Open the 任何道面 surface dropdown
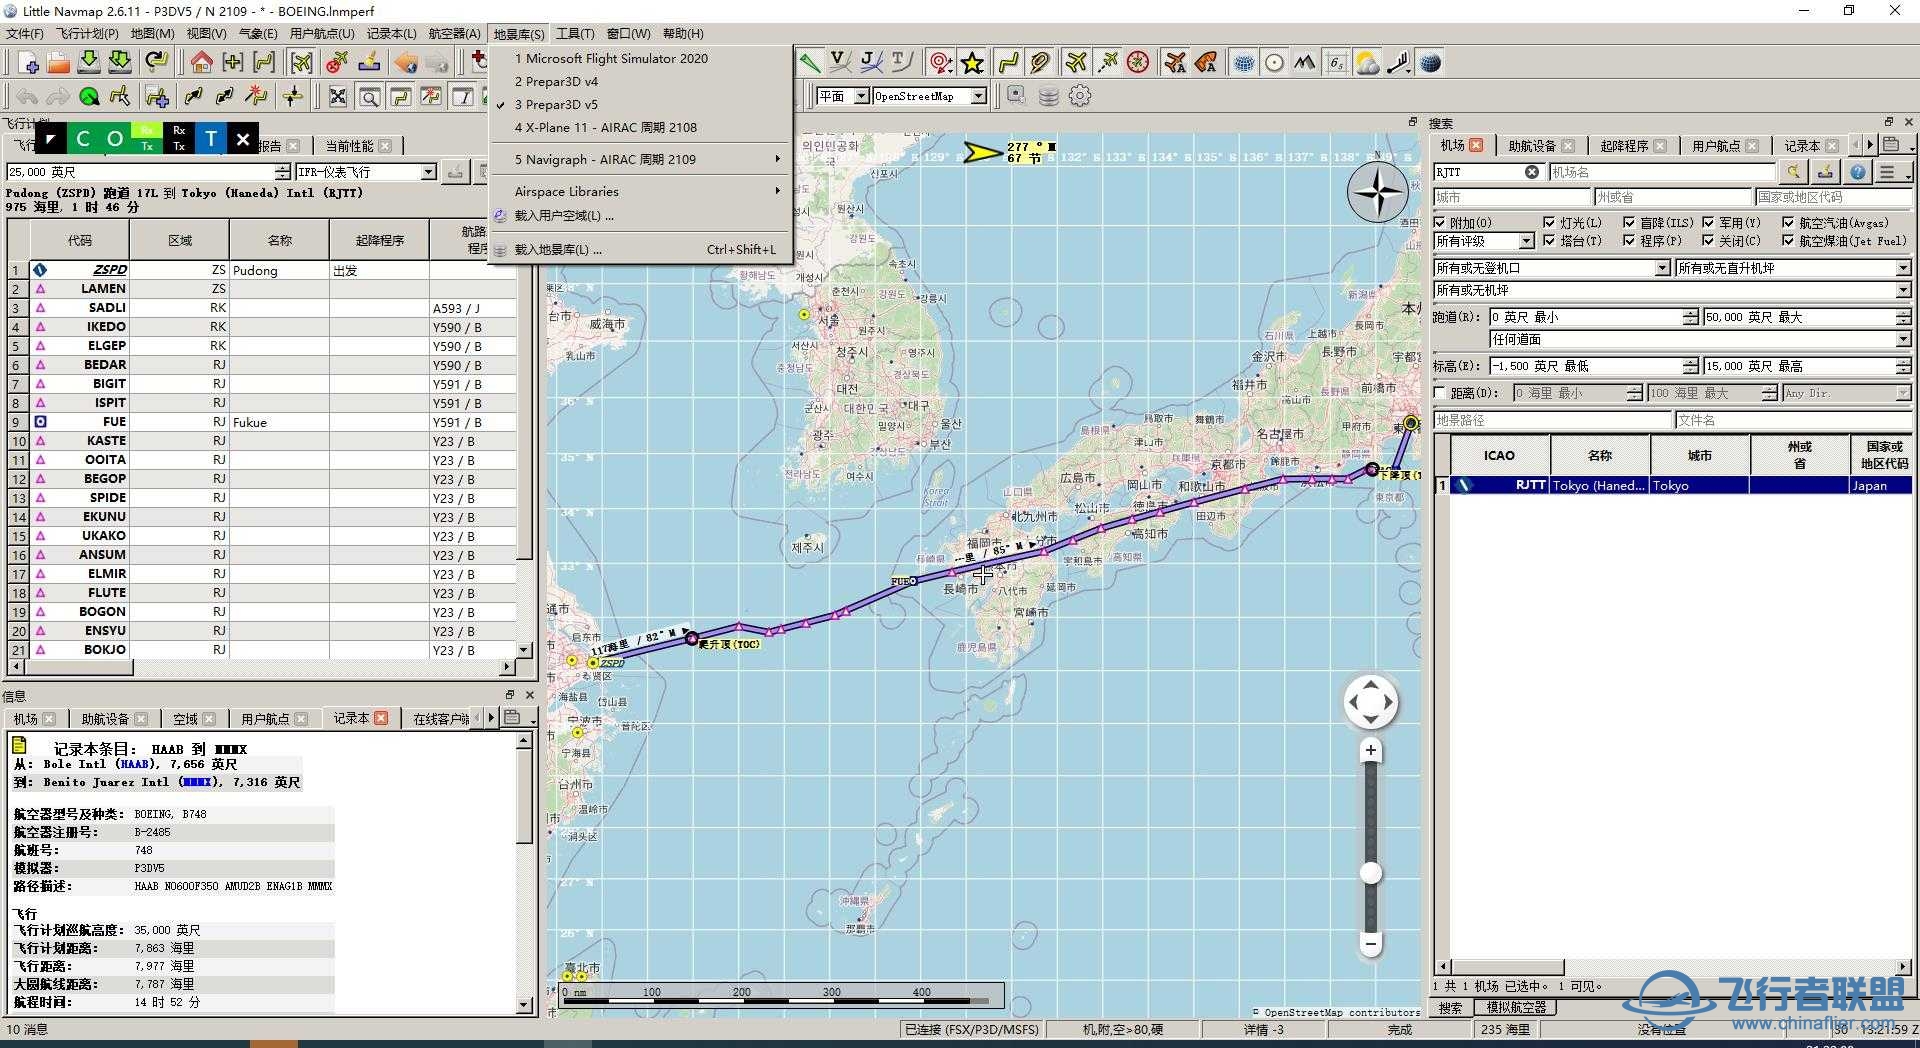This screenshot has width=1920, height=1048. 1701,340
